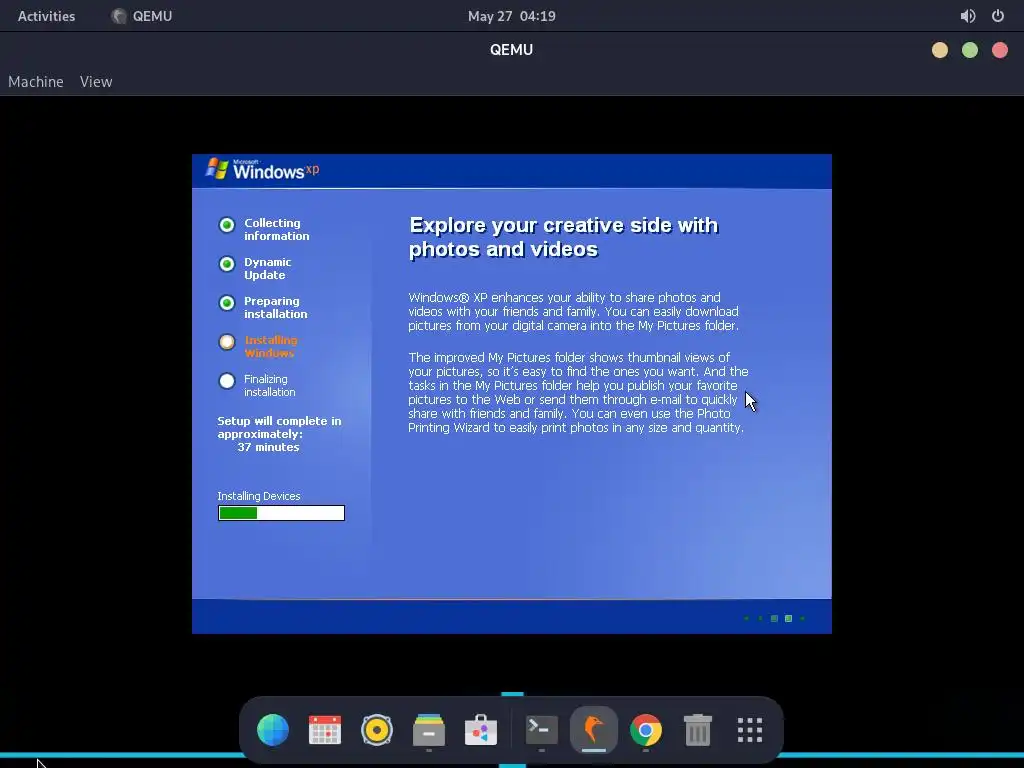
Task: Open the volume indicator in top bar
Action: [968, 16]
